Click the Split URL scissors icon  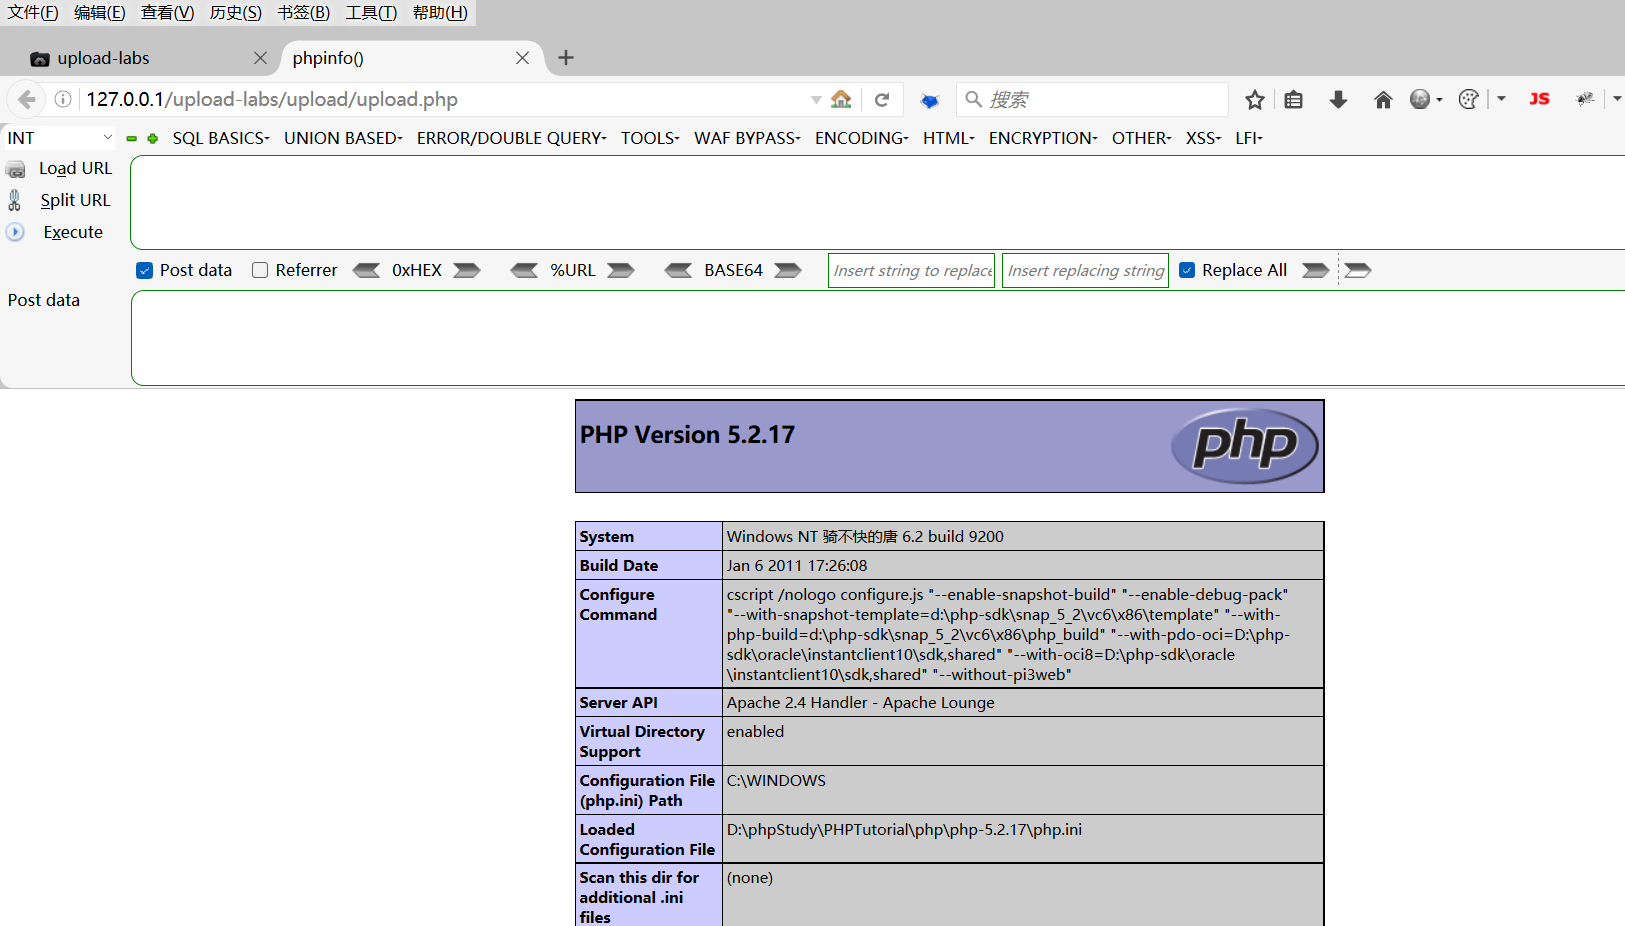click(15, 200)
